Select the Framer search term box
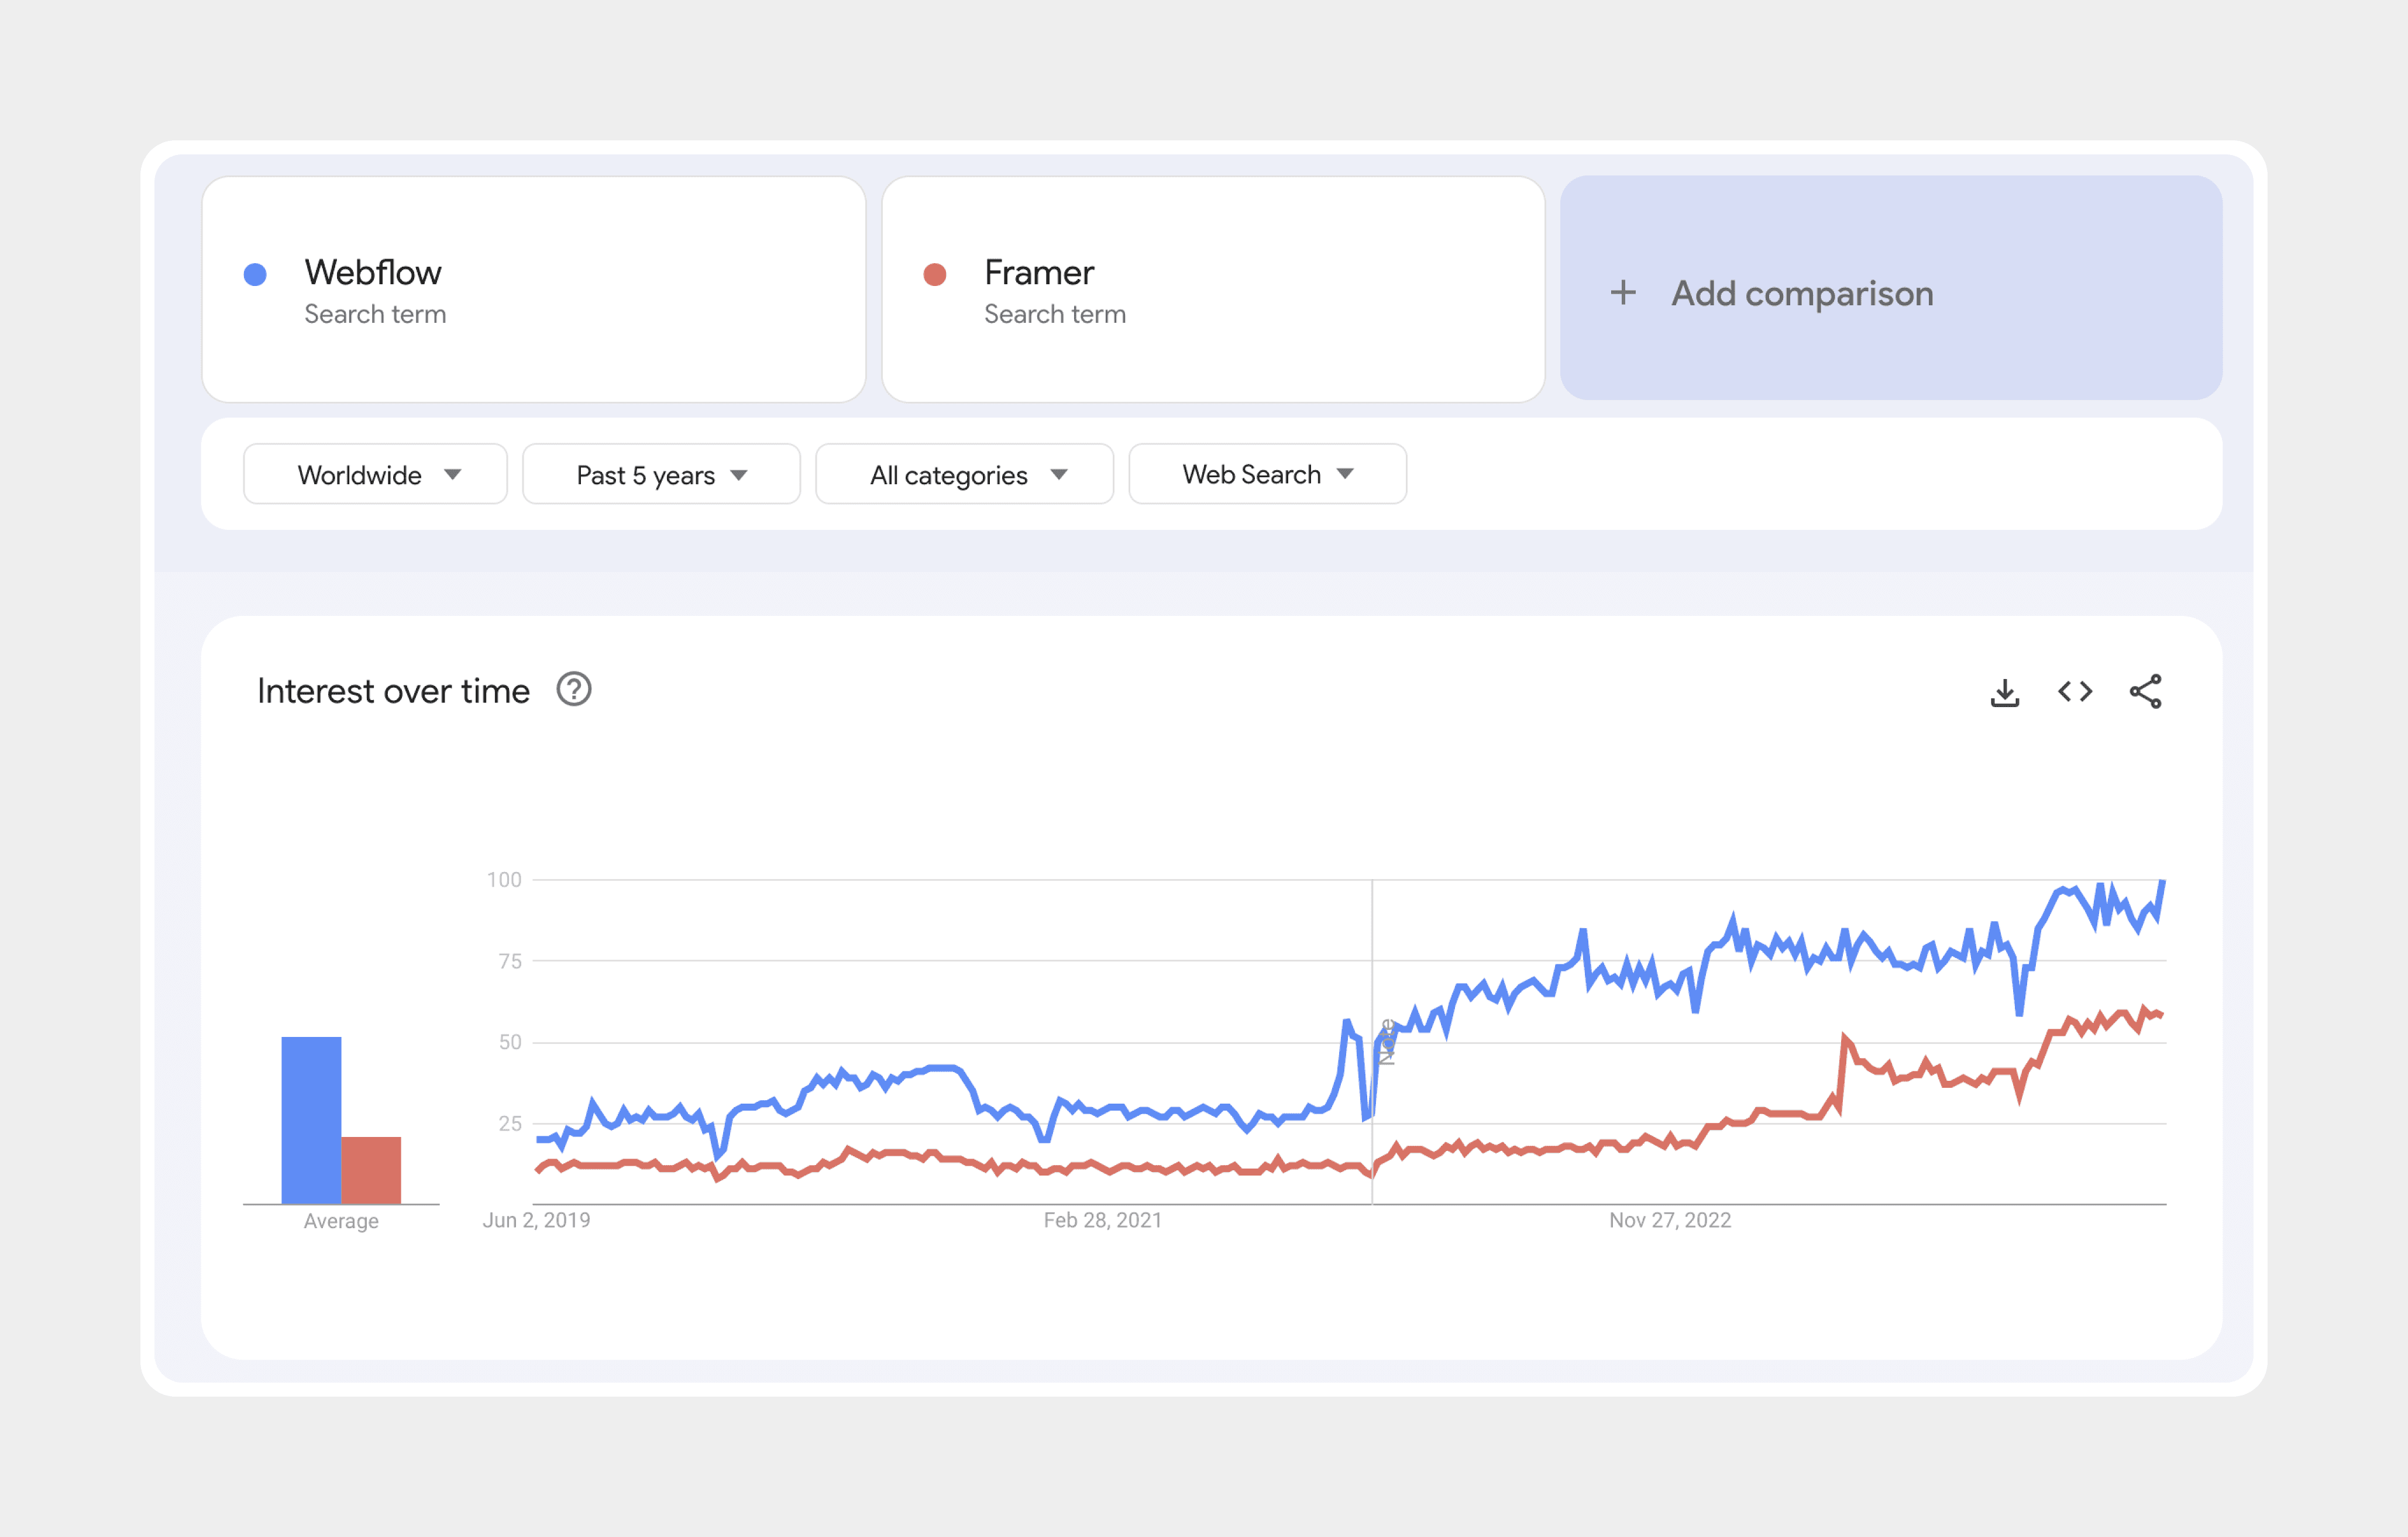Image resolution: width=2408 pixels, height=1537 pixels. tap(1213, 290)
